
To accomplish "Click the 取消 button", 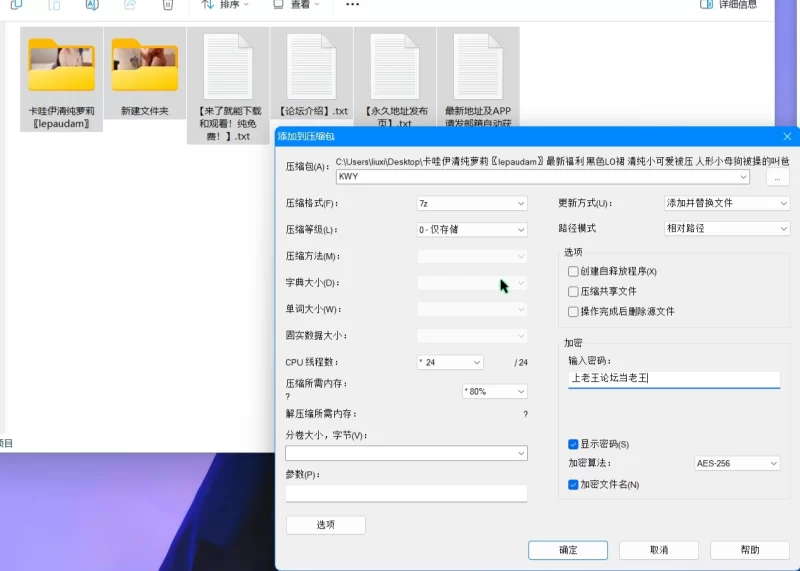I will pos(658,550).
